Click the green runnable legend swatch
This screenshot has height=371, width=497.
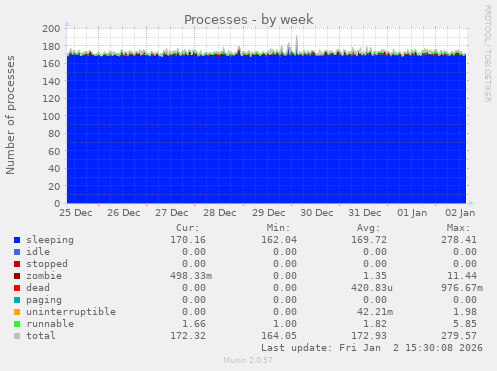[17, 324]
